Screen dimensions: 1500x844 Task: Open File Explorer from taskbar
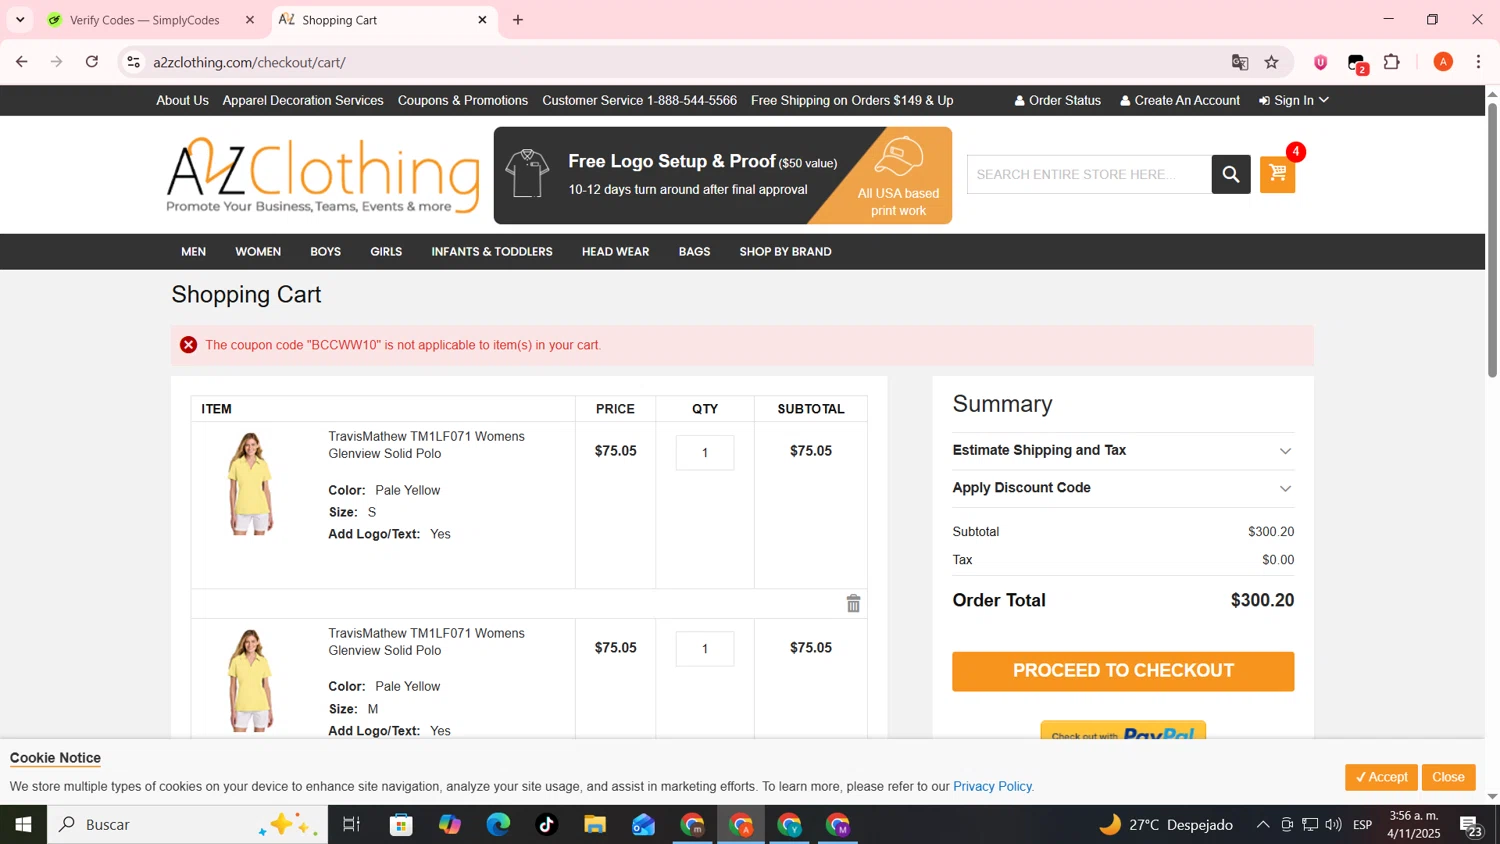tap(595, 825)
